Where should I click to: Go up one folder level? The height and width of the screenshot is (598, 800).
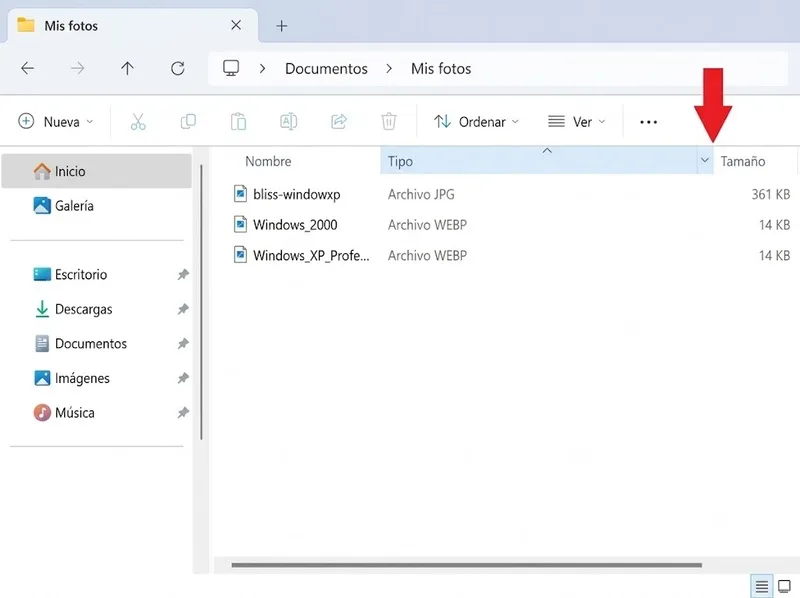point(128,68)
